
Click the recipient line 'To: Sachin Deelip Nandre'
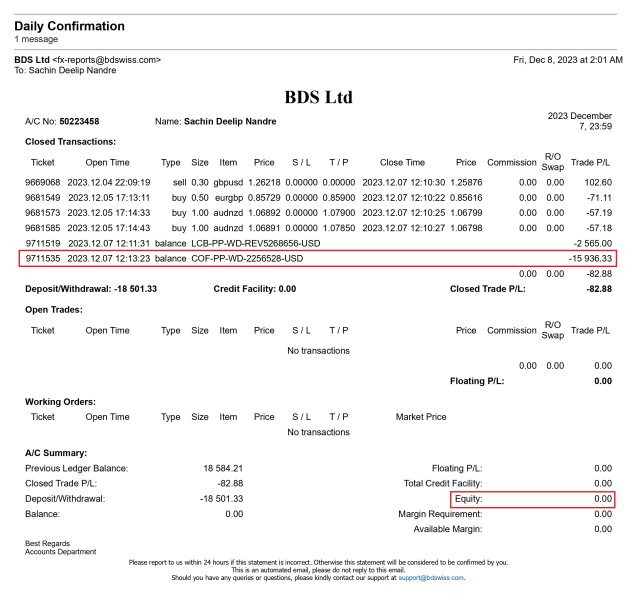point(65,70)
